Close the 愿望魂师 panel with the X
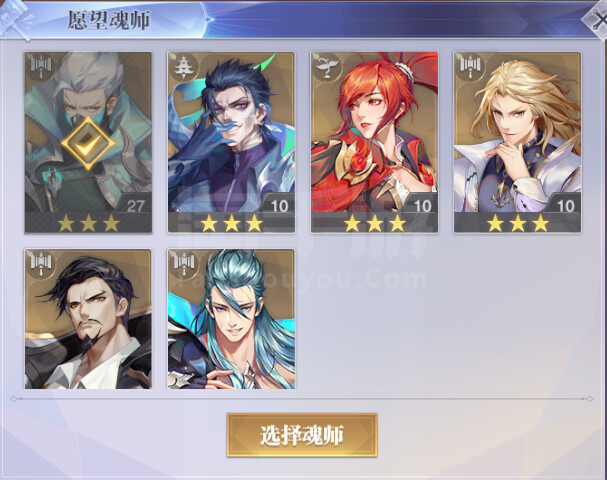Viewport: 607px width, 480px height. point(597,20)
